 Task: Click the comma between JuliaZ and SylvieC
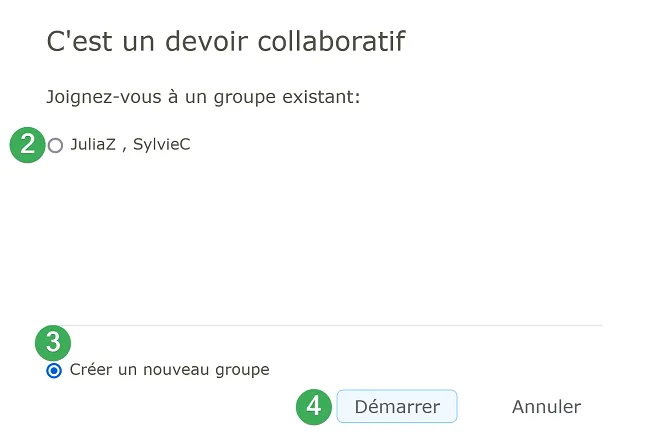coord(124,150)
